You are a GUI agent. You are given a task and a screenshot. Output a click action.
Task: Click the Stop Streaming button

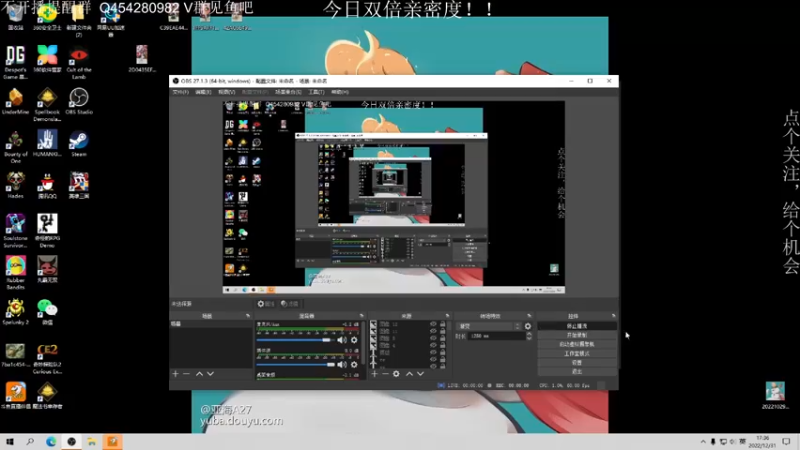577,326
